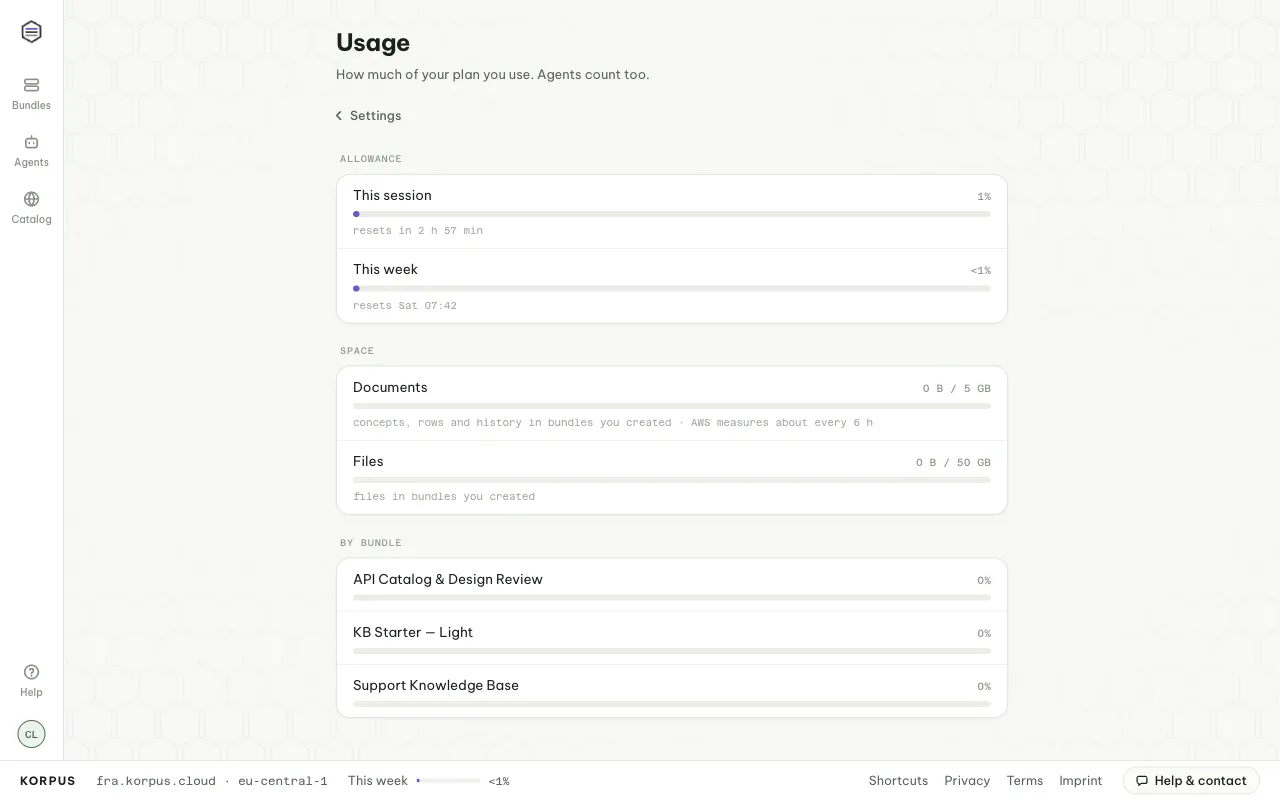Open Bundles from the sidebar icon
The image size is (1280, 800).
tap(31, 85)
